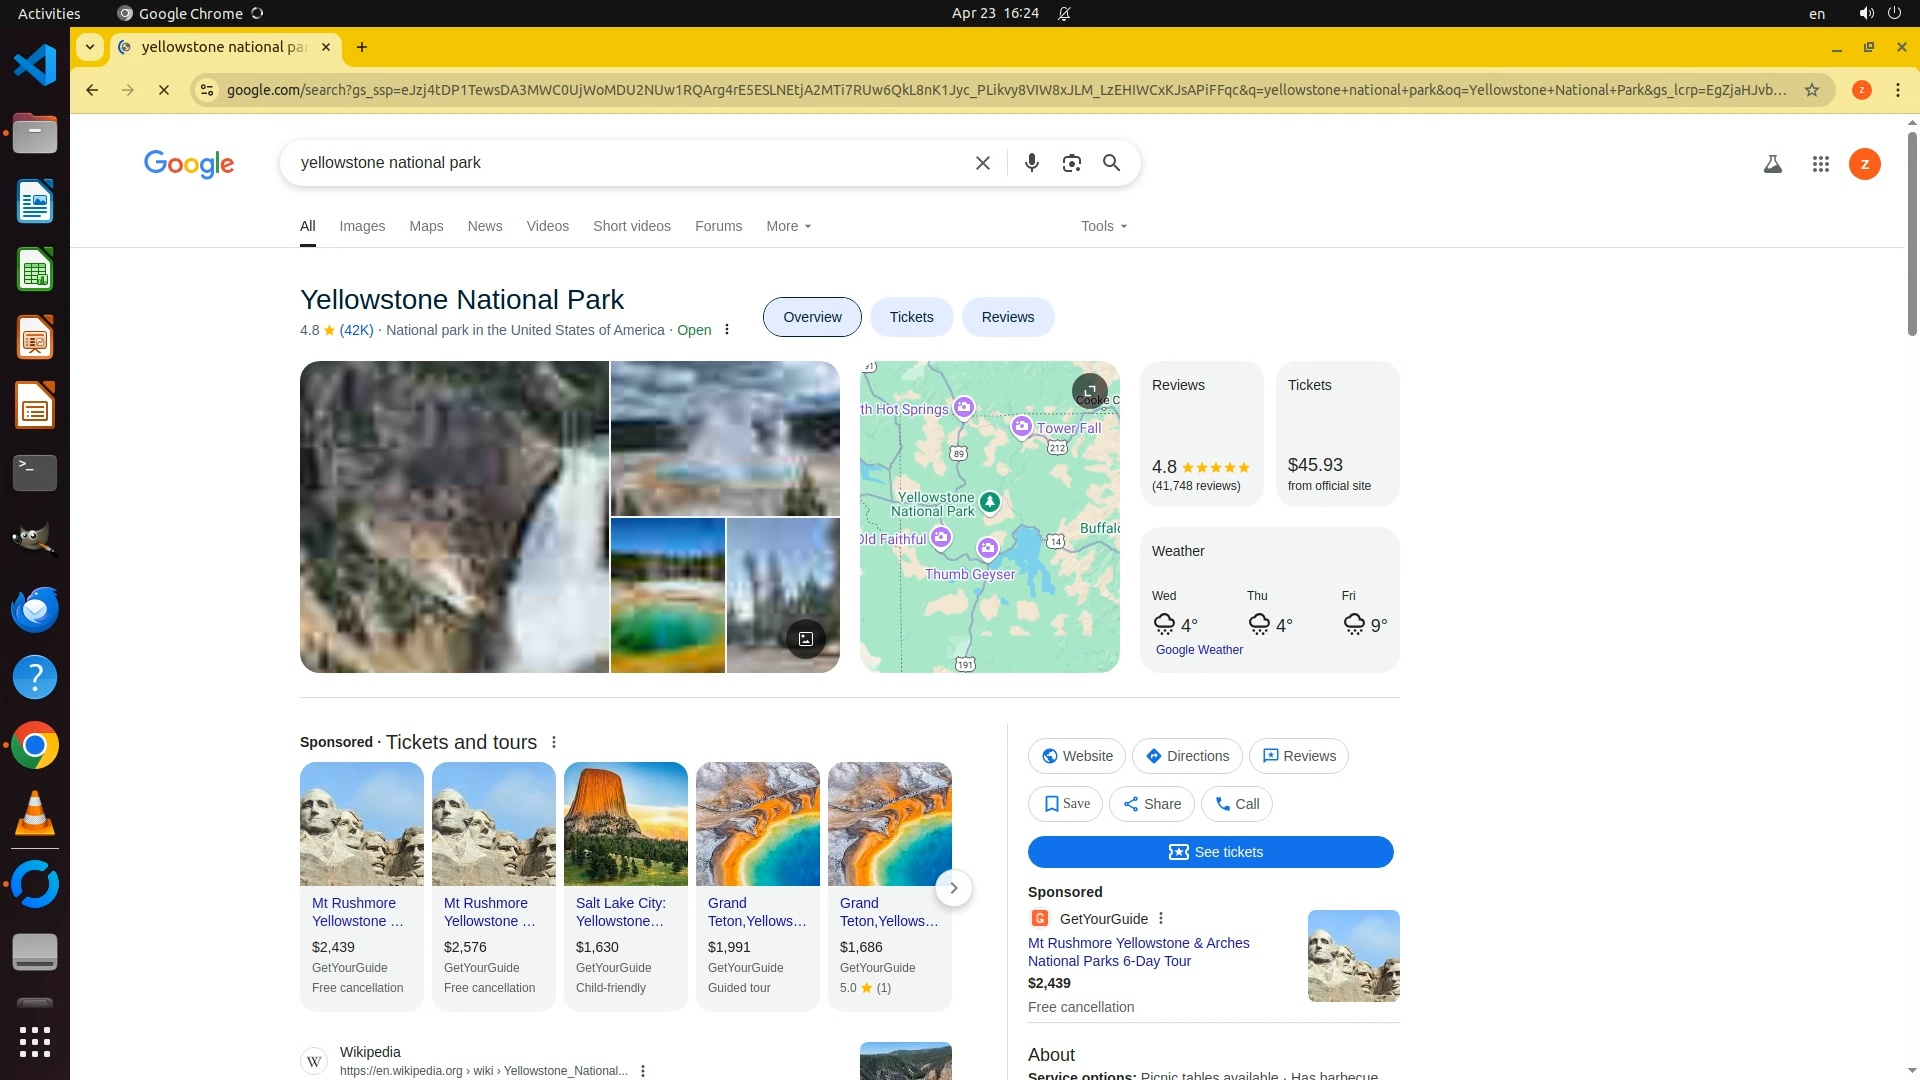Open more photos gallery icon
1920x1080 pixels.
pos(805,639)
